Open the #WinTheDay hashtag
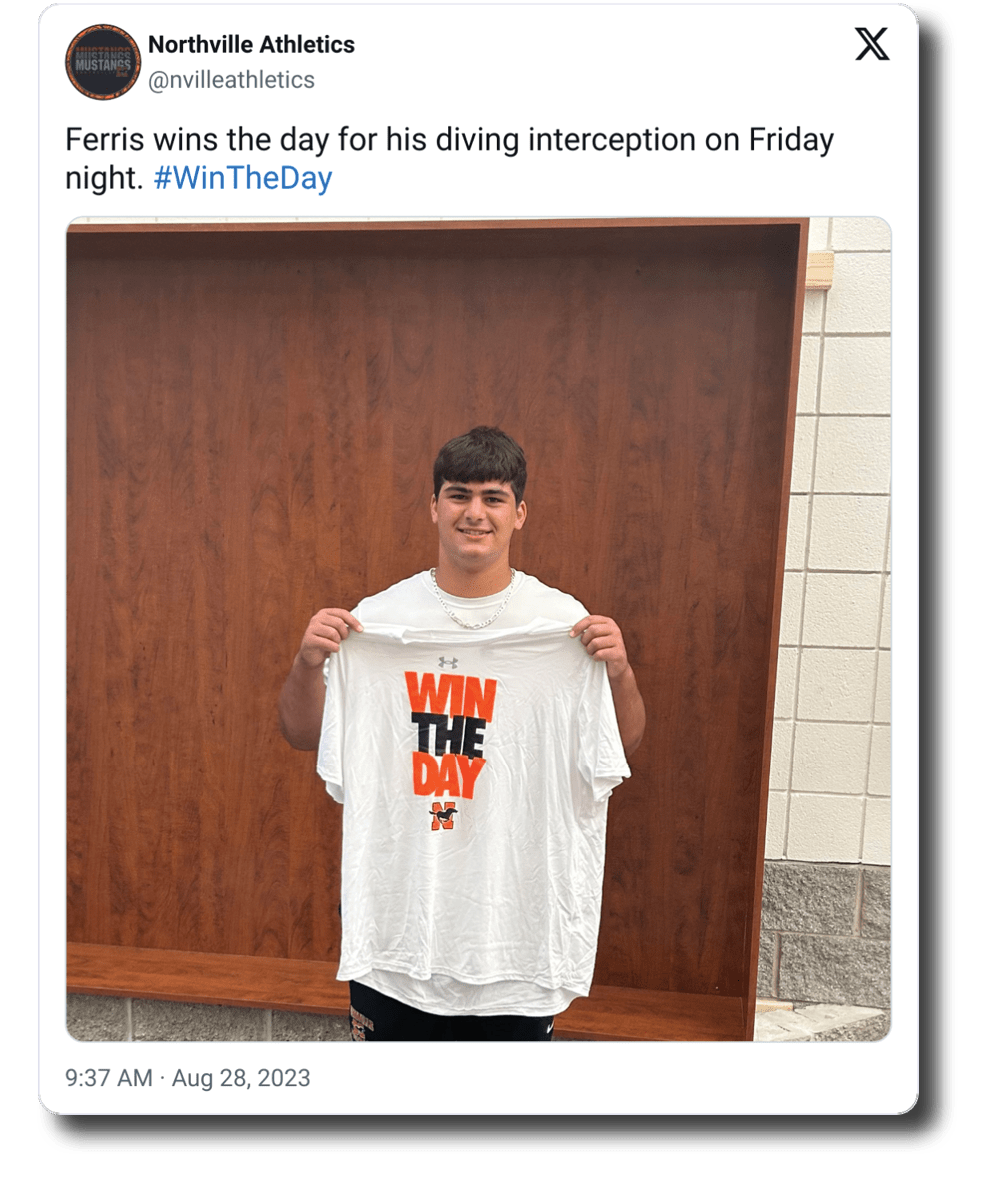This screenshot has width=996, height=1177. (243, 178)
